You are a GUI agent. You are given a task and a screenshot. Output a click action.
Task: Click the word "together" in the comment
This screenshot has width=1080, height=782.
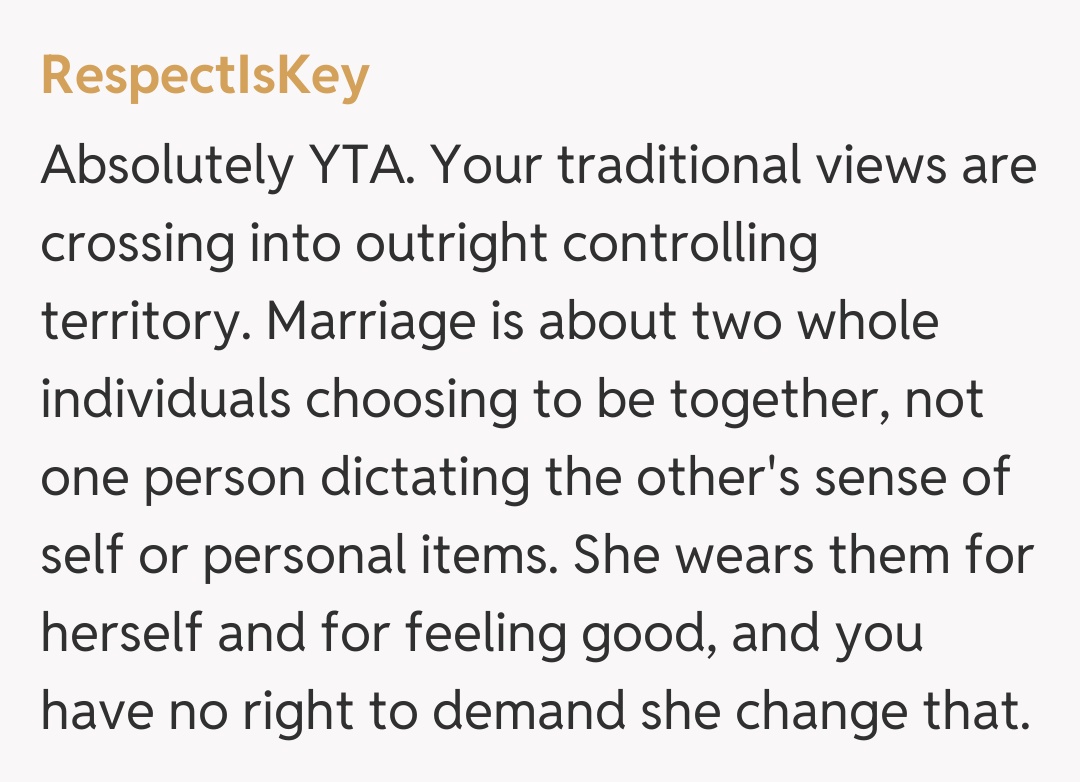(776, 401)
